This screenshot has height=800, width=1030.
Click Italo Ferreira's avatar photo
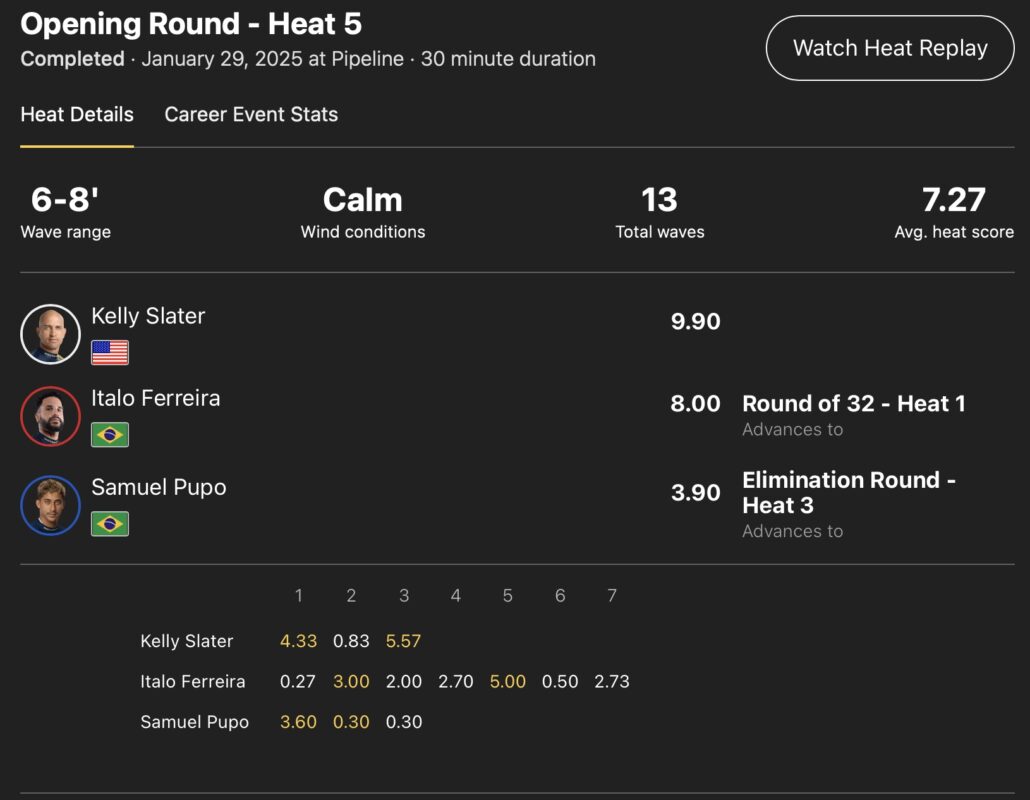click(50, 416)
